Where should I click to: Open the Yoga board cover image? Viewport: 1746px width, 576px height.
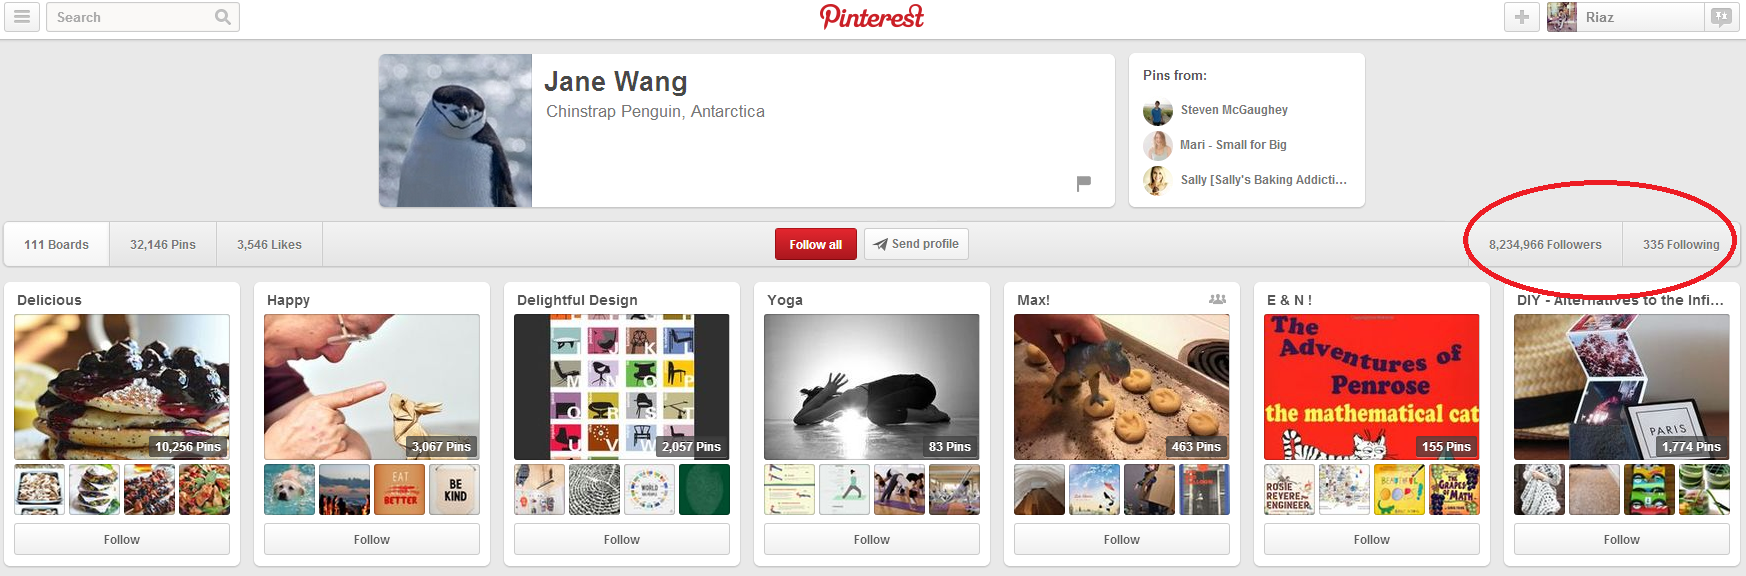click(872, 387)
